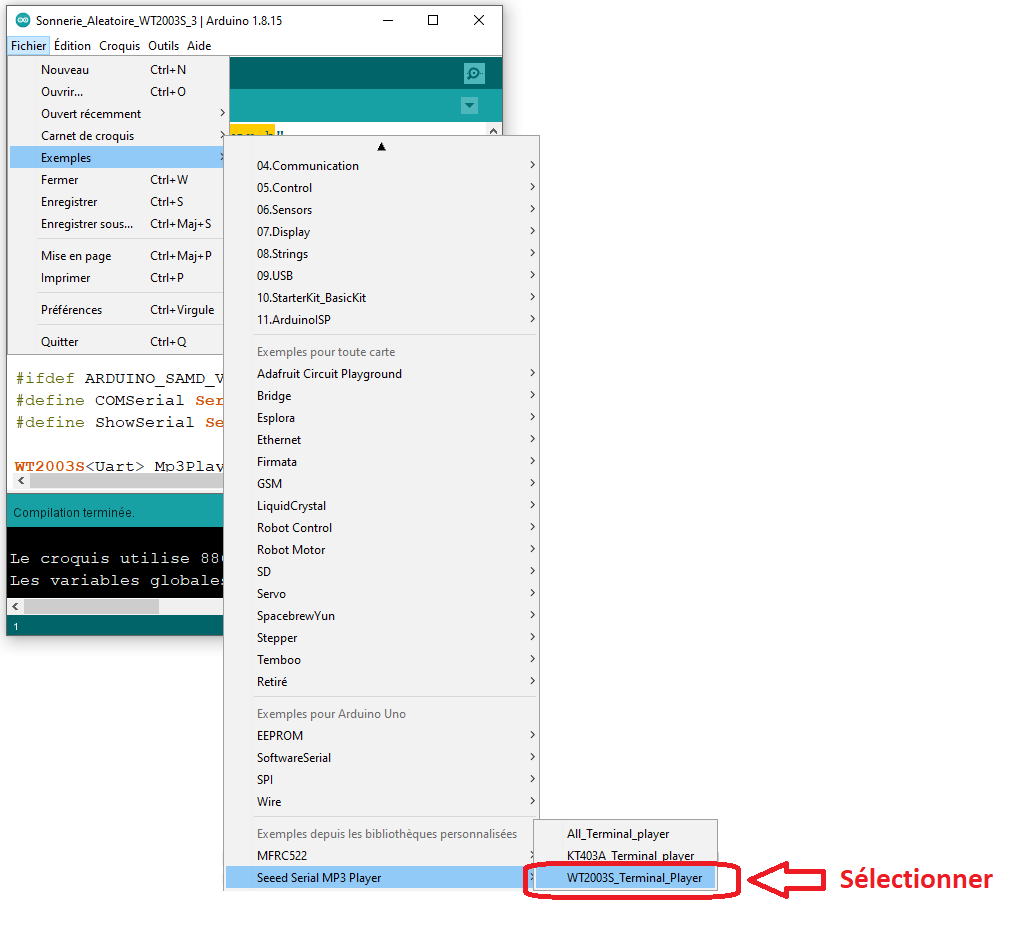Click the up arrow at the examples list top
The height and width of the screenshot is (928, 1024).
click(381, 147)
